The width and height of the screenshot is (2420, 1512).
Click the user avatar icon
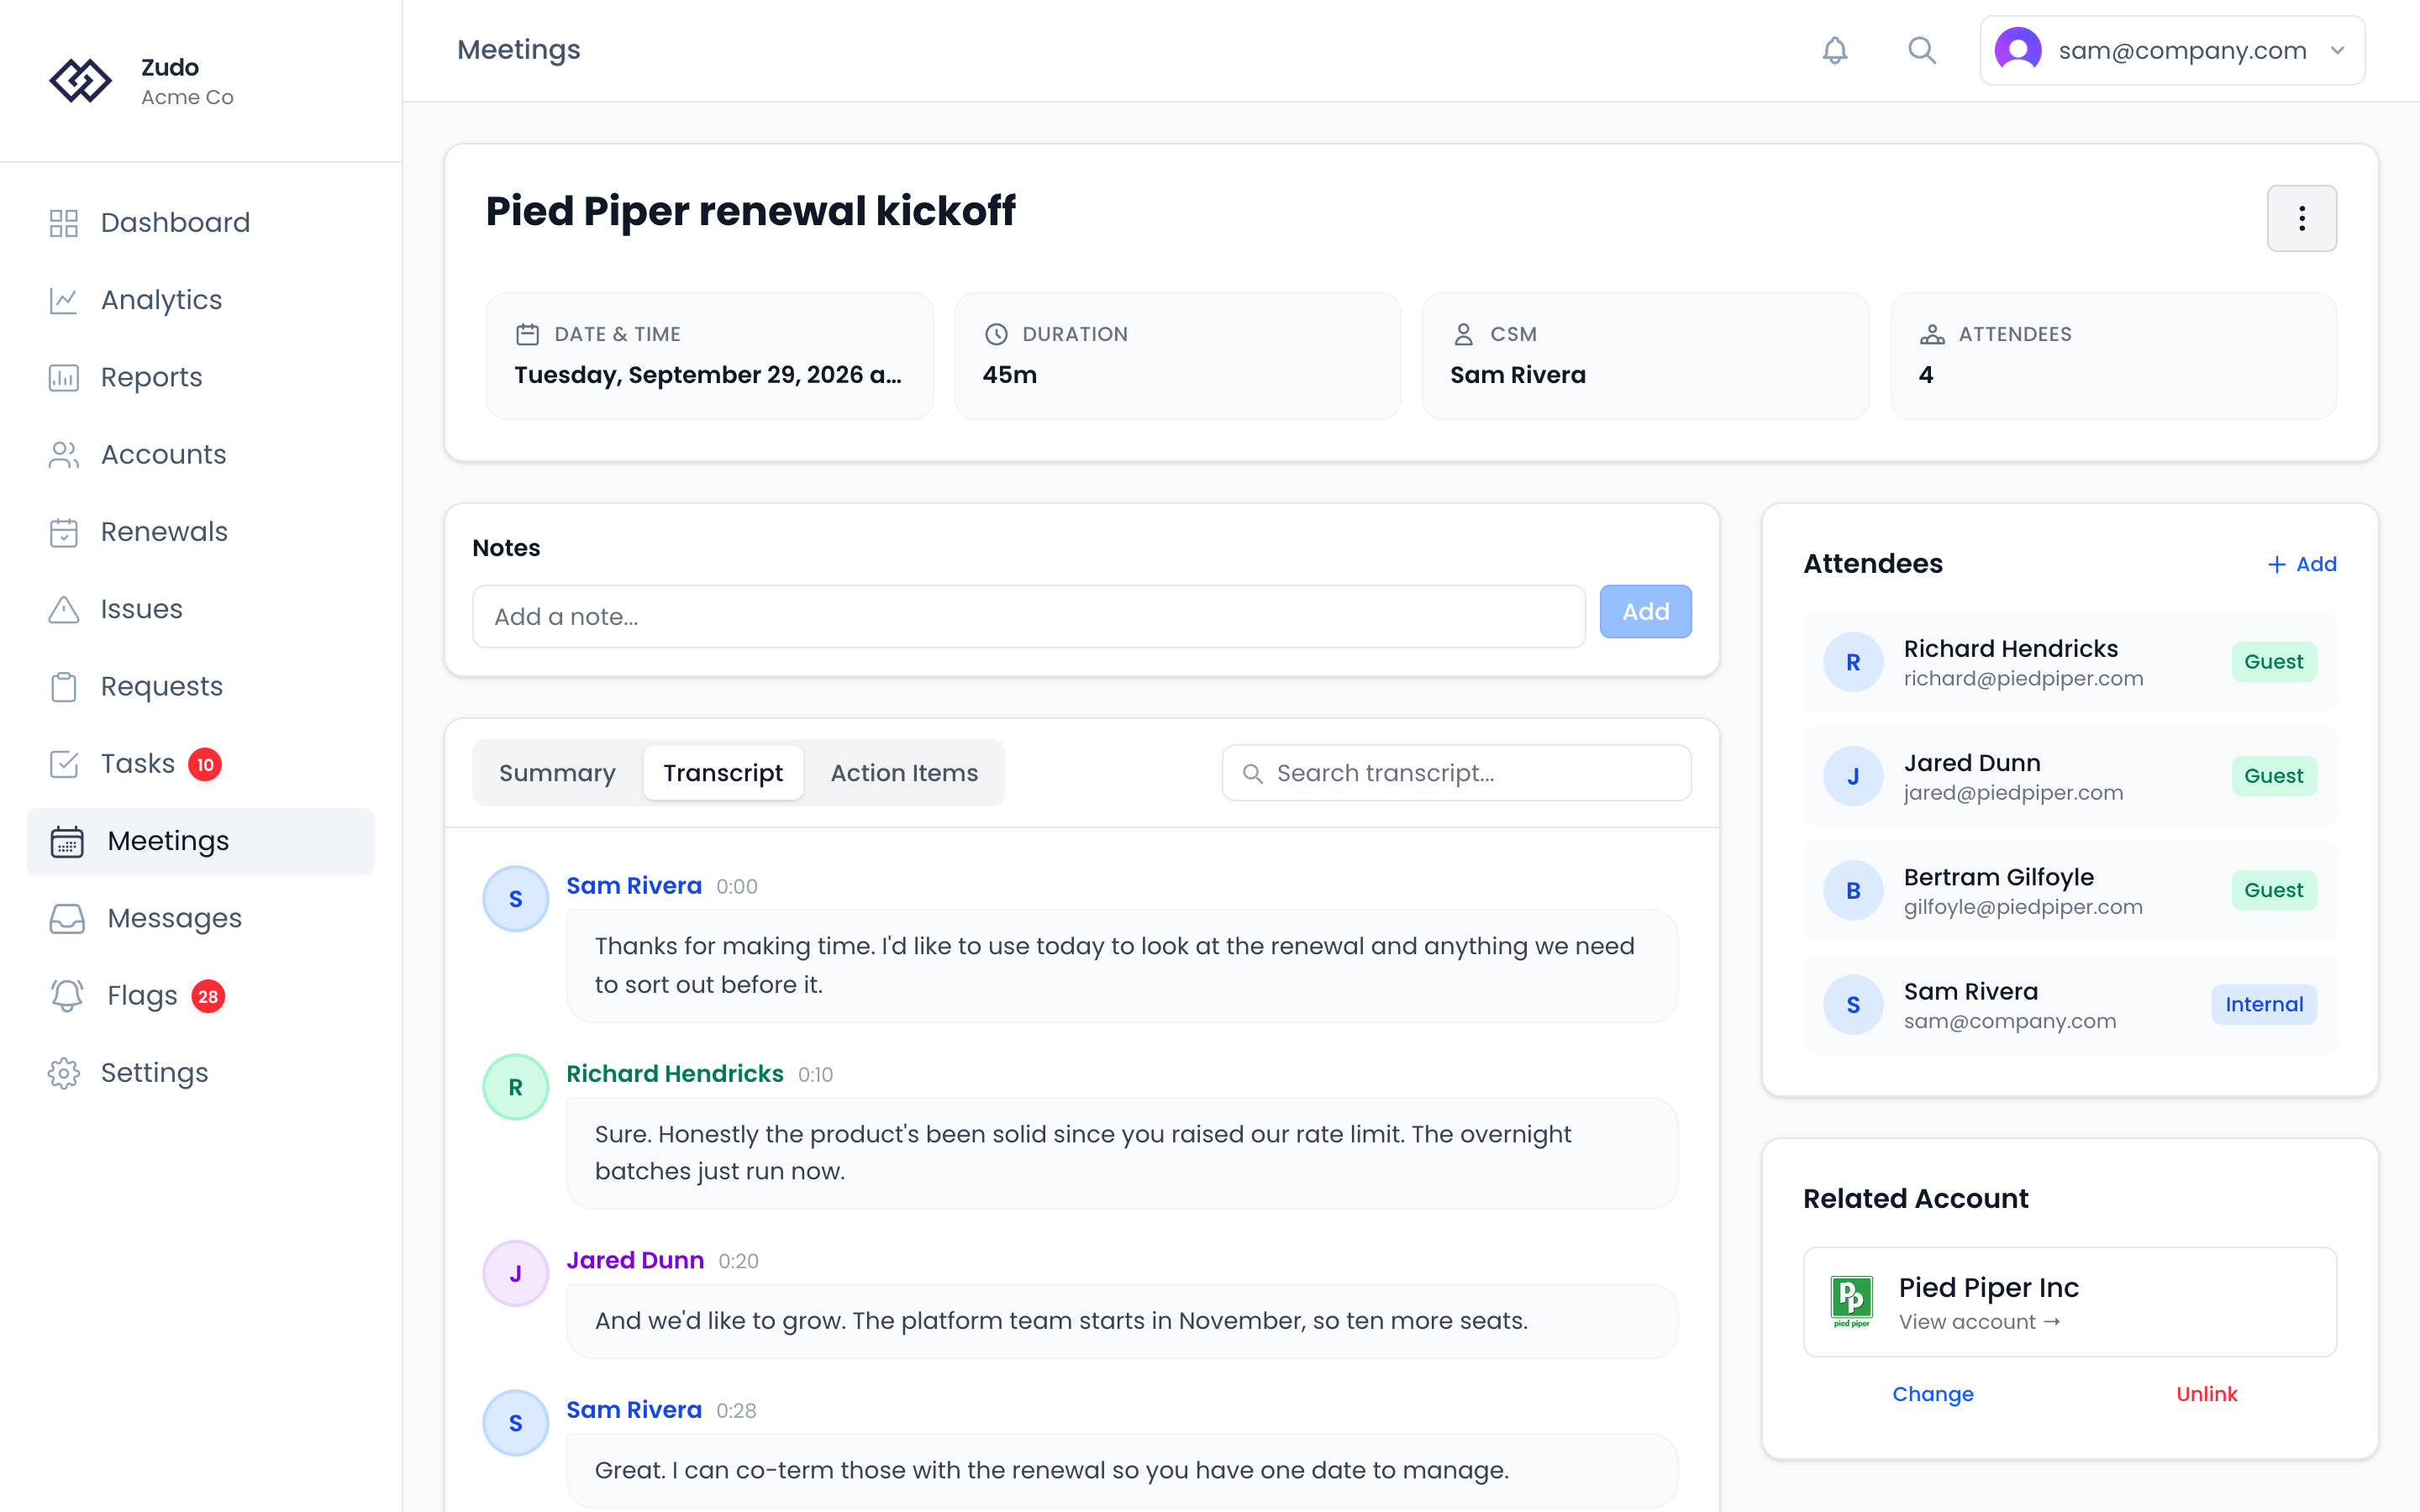[2017, 50]
